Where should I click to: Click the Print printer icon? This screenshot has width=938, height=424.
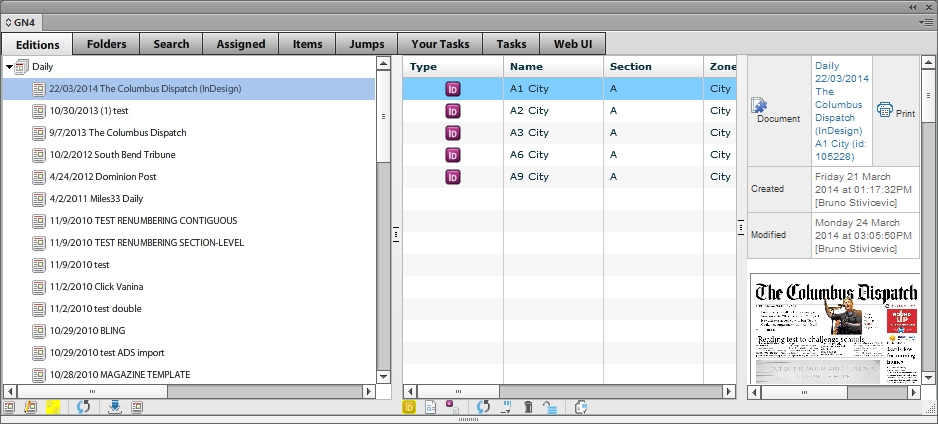point(885,109)
